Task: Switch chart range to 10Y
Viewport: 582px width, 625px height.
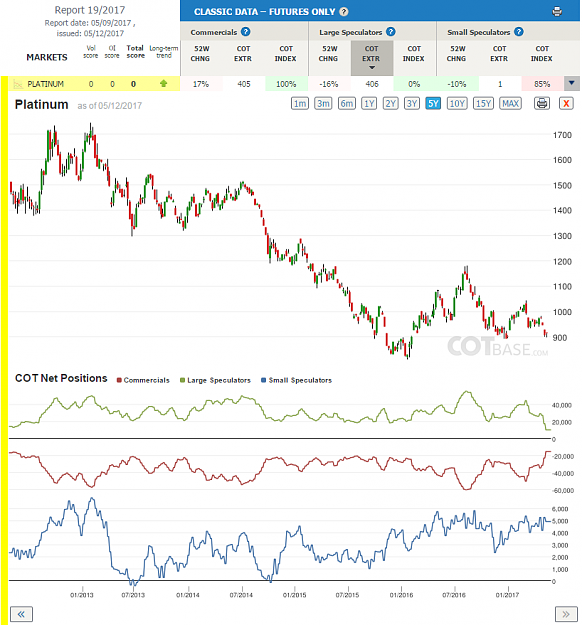Action: [x=456, y=104]
